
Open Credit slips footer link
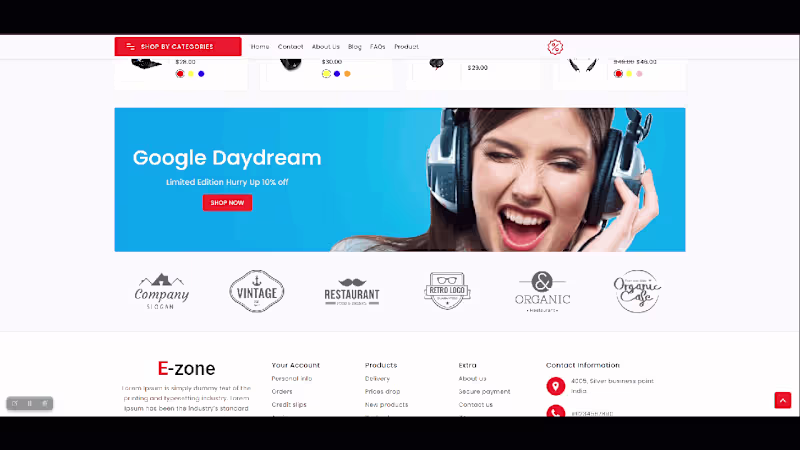click(x=289, y=405)
